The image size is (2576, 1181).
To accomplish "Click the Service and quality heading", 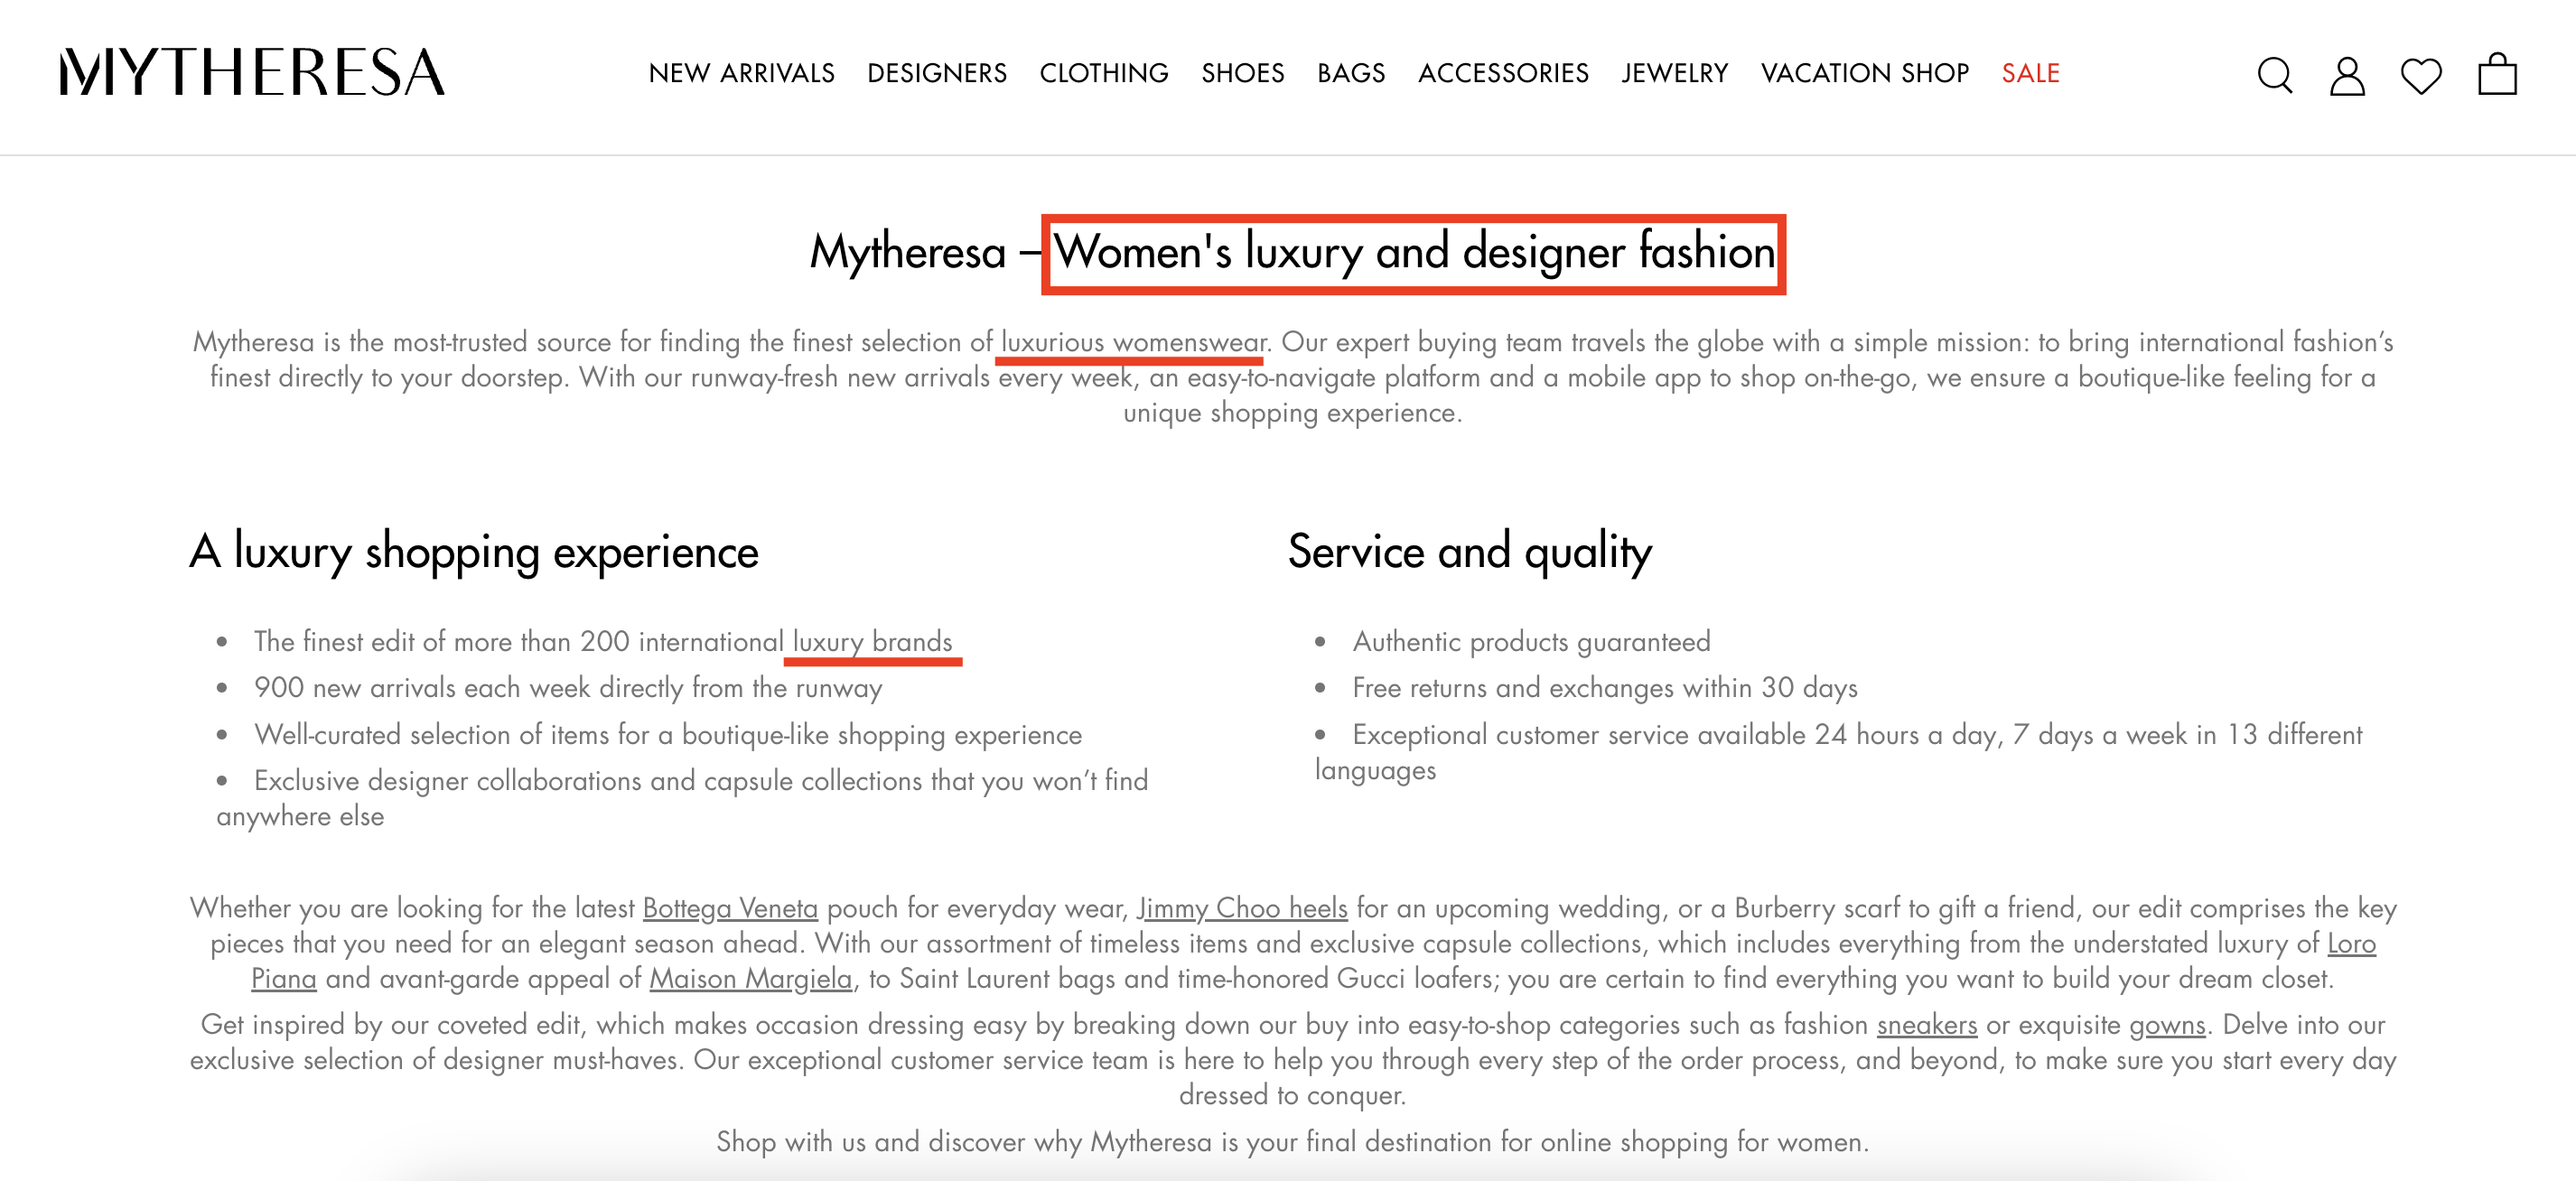I will (1469, 552).
